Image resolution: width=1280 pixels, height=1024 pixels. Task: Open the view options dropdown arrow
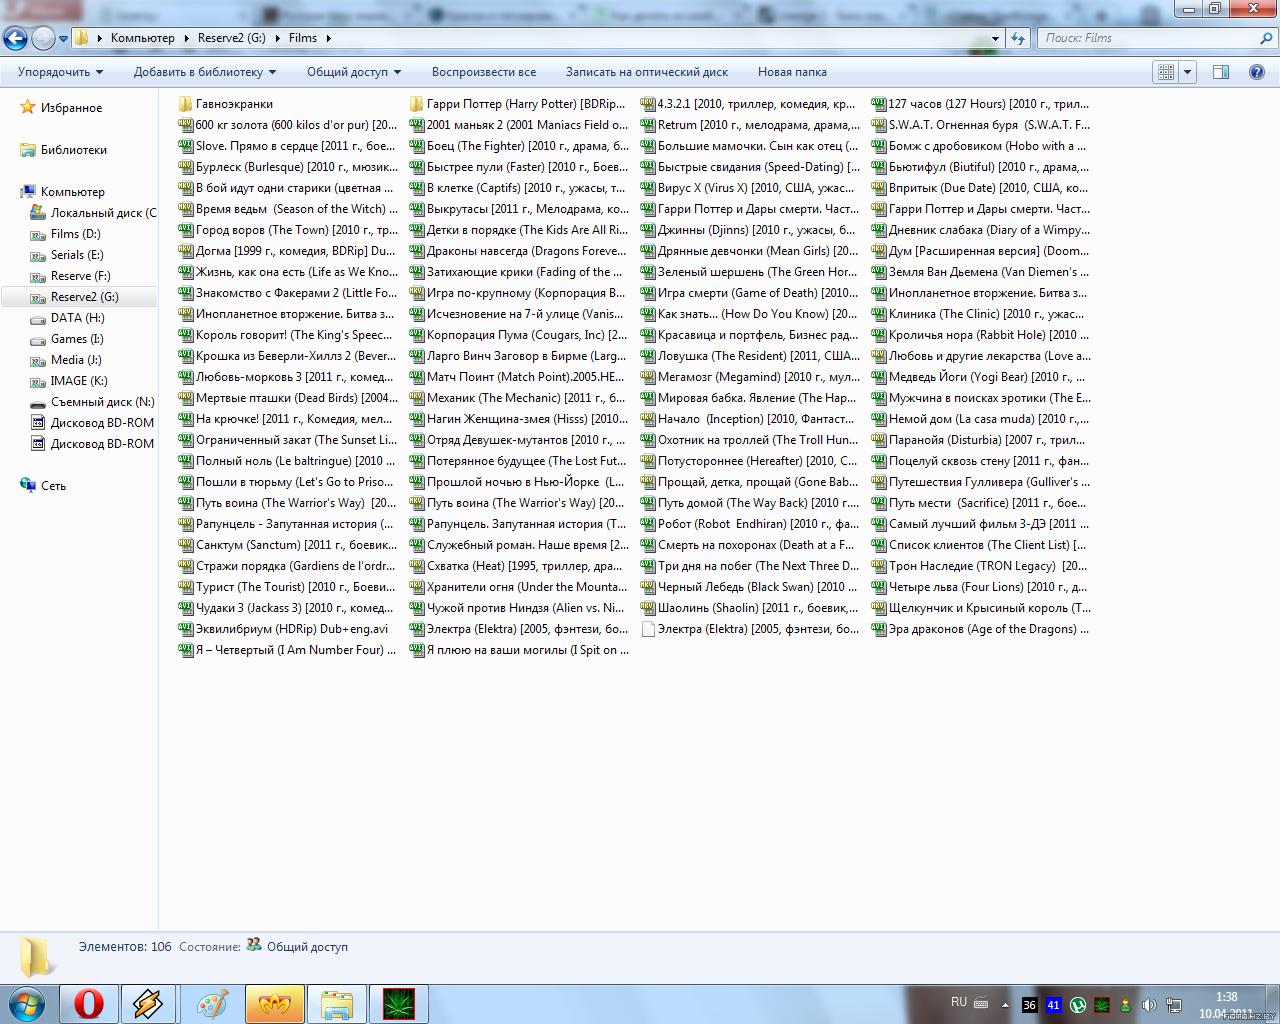[1188, 72]
